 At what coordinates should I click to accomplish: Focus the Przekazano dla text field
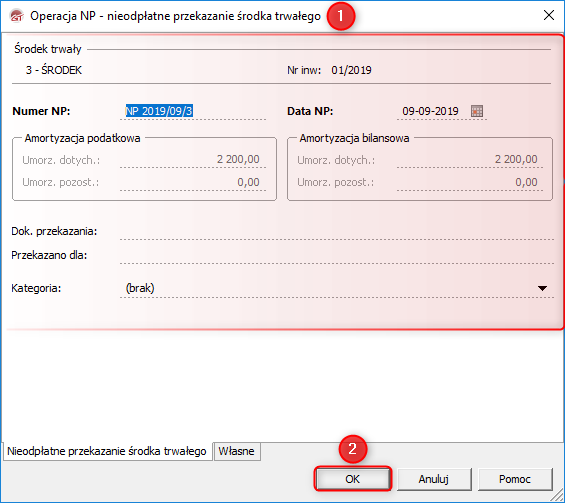tap(337, 255)
